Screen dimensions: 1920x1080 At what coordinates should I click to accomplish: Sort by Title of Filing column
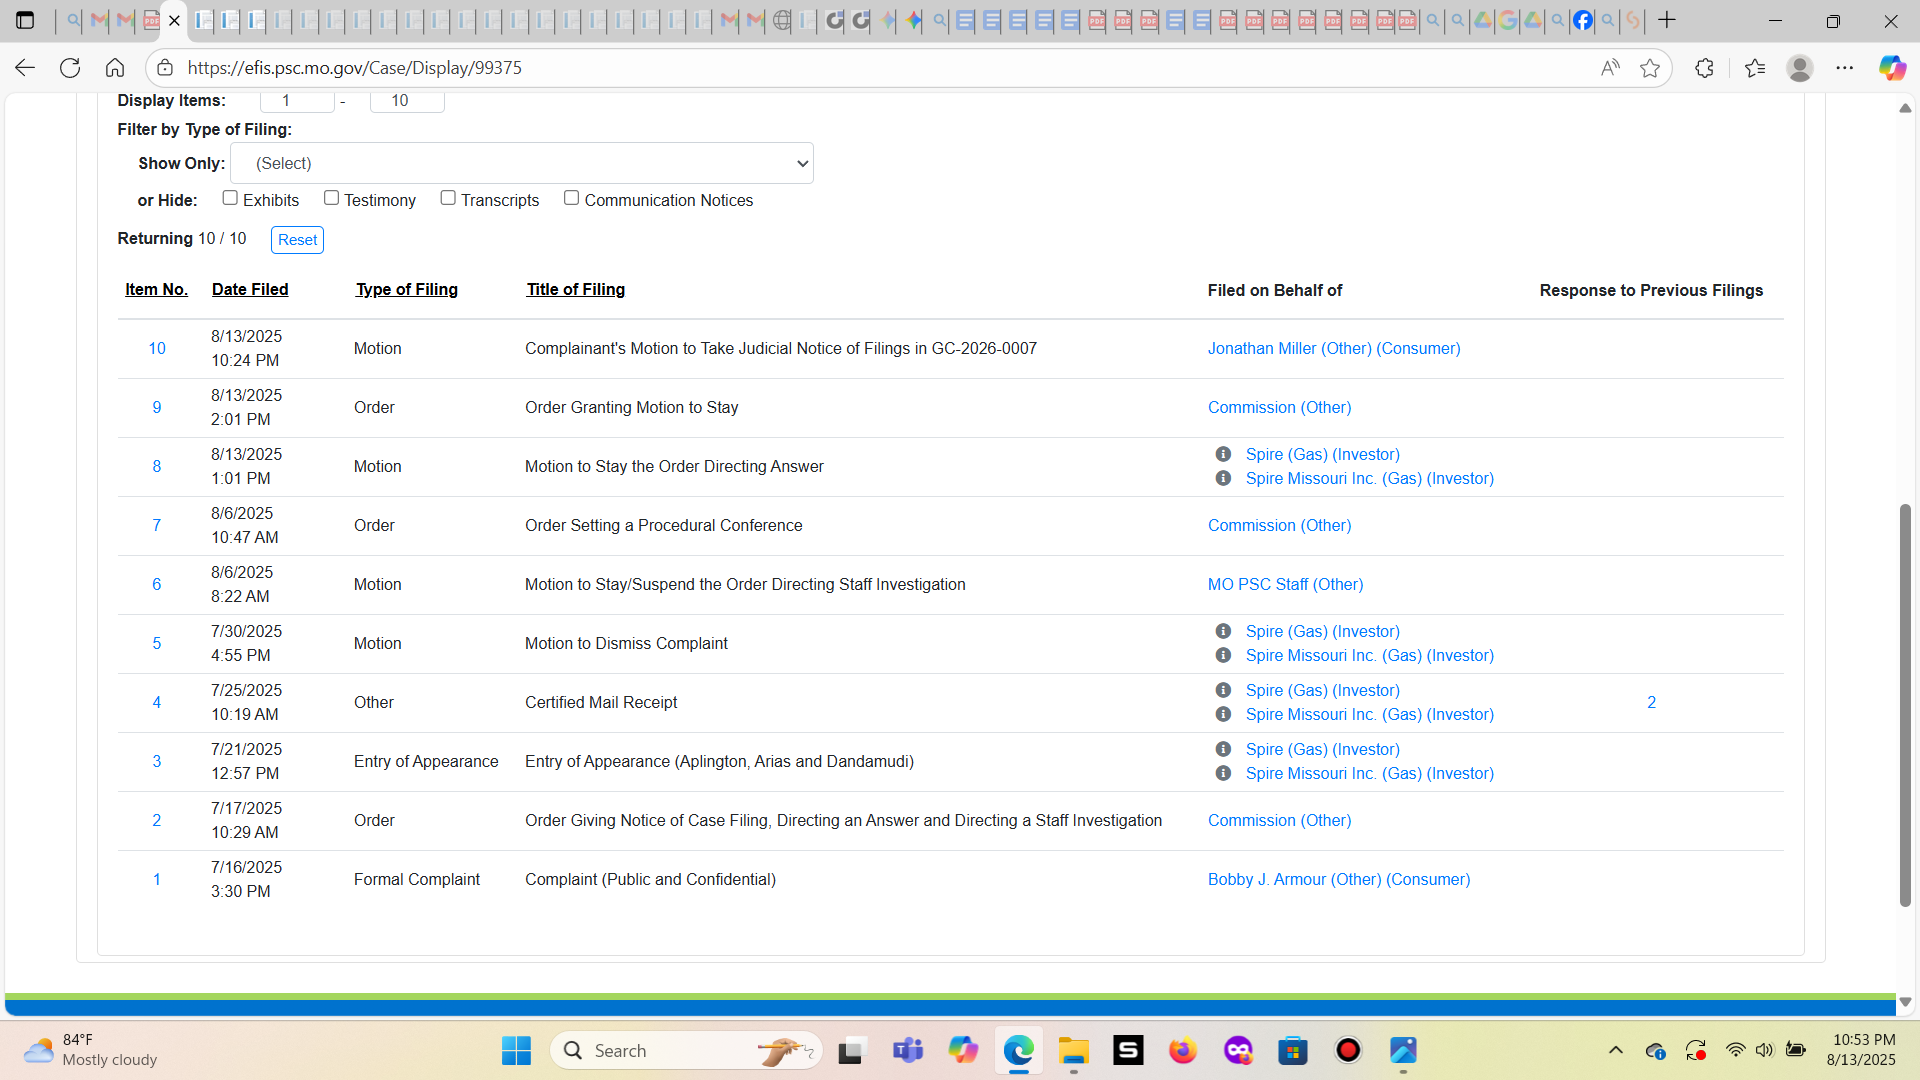pyautogui.click(x=576, y=290)
